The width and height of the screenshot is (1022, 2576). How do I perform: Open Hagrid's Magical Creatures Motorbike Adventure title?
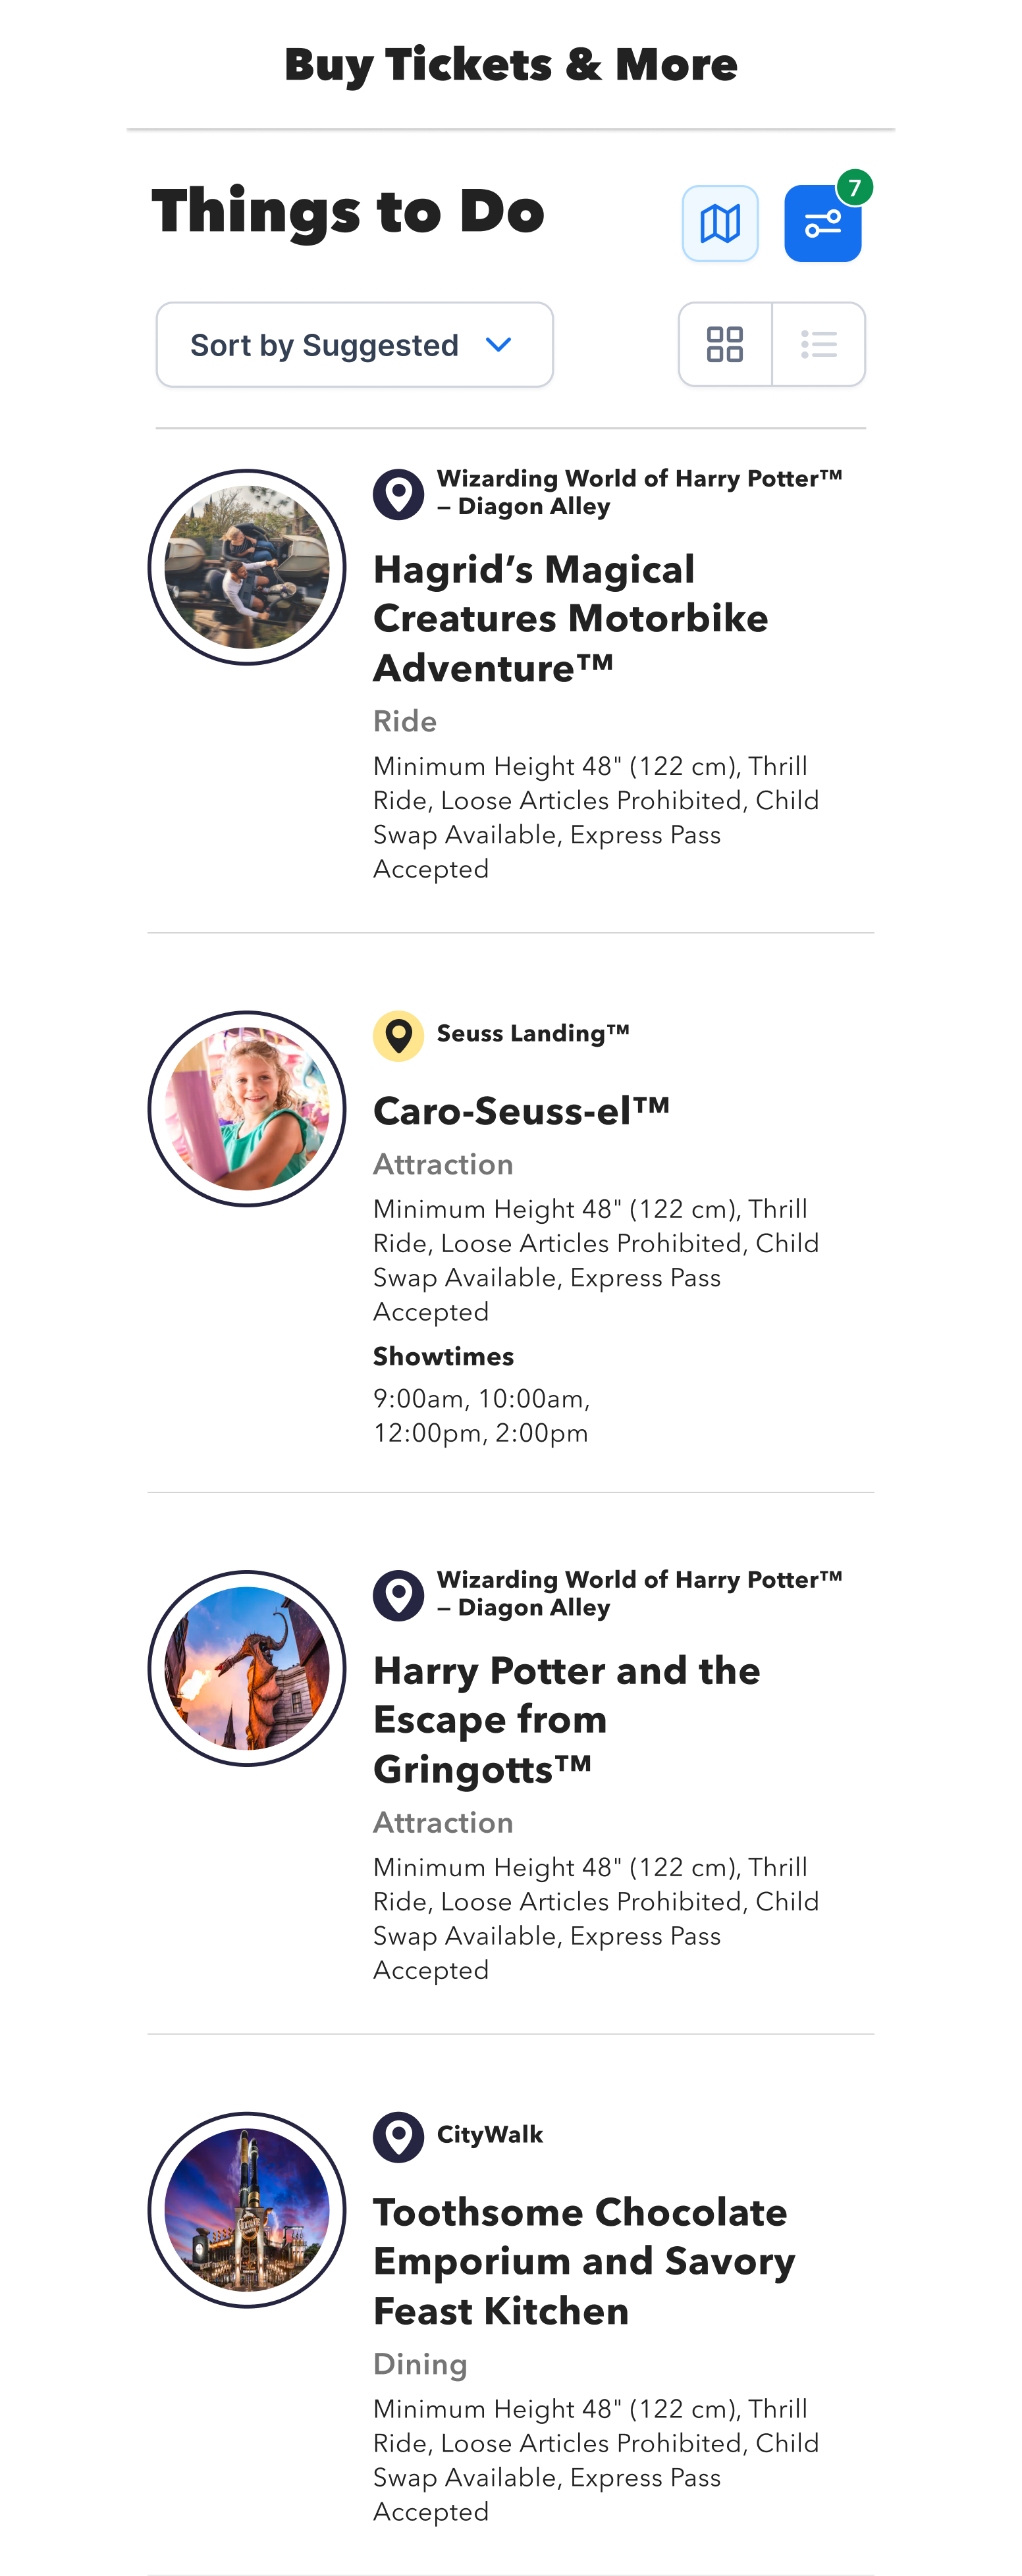(571, 618)
